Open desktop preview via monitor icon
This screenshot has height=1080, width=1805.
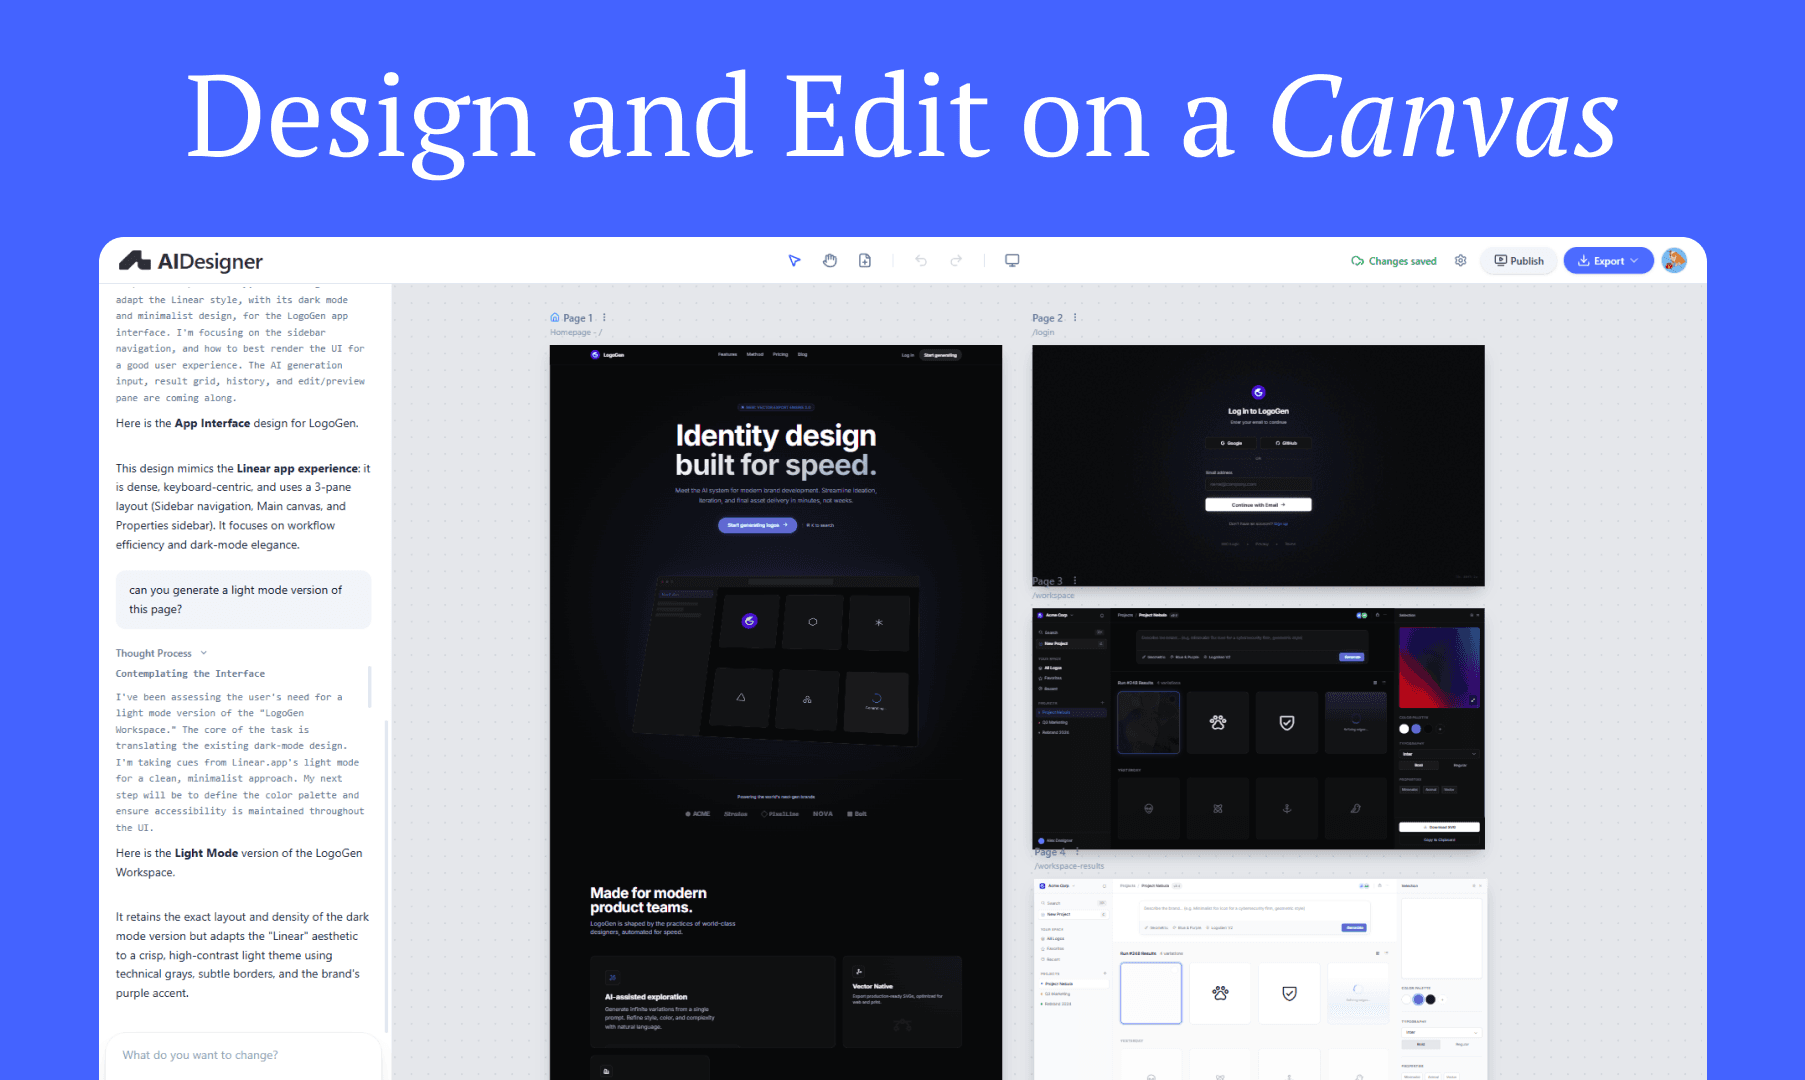pos(1012,260)
